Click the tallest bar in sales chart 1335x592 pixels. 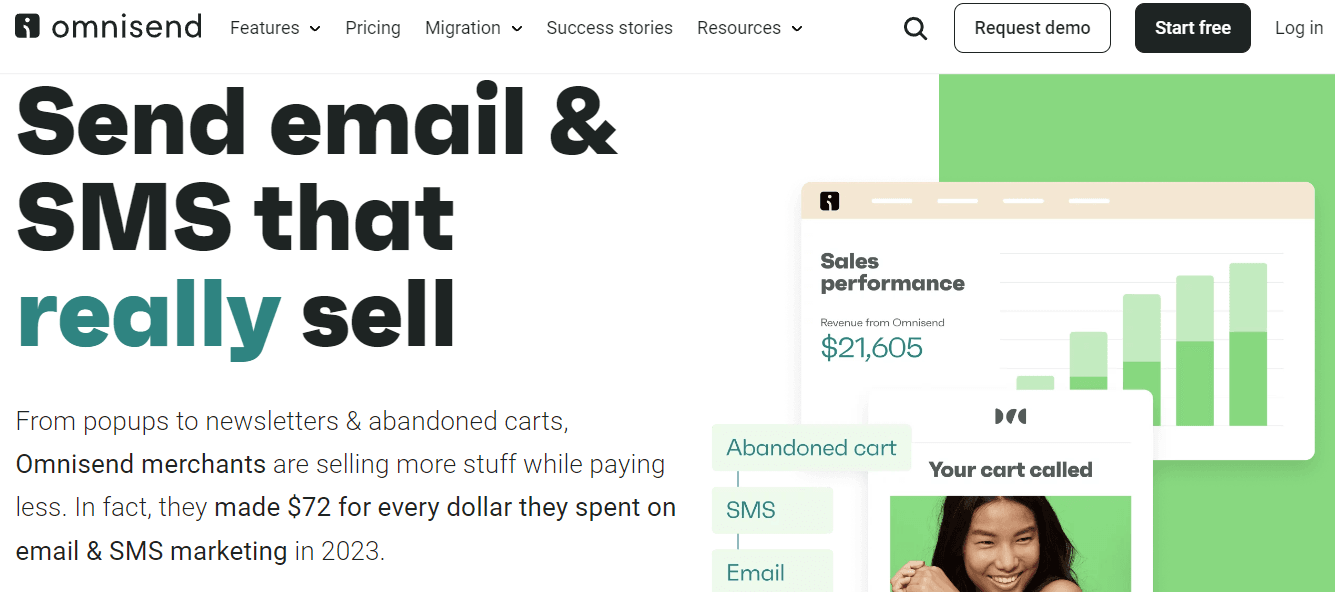(1247, 344)
